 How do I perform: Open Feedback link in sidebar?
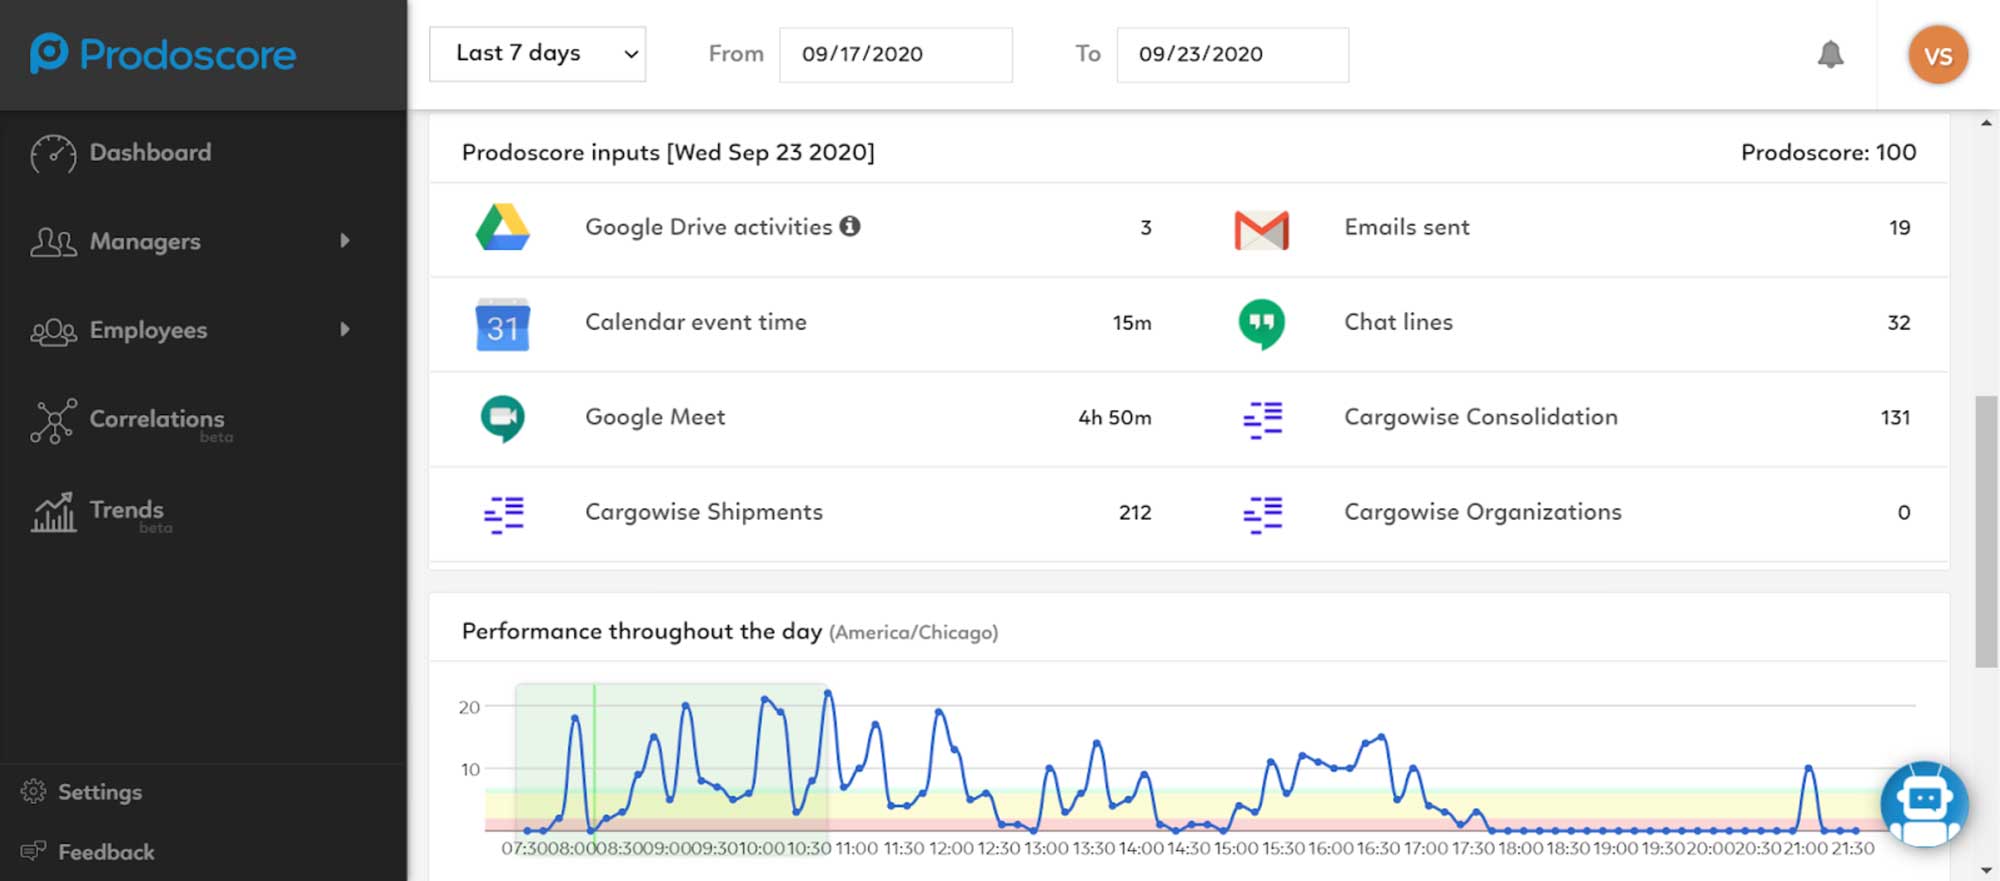(x=106, y=852)
